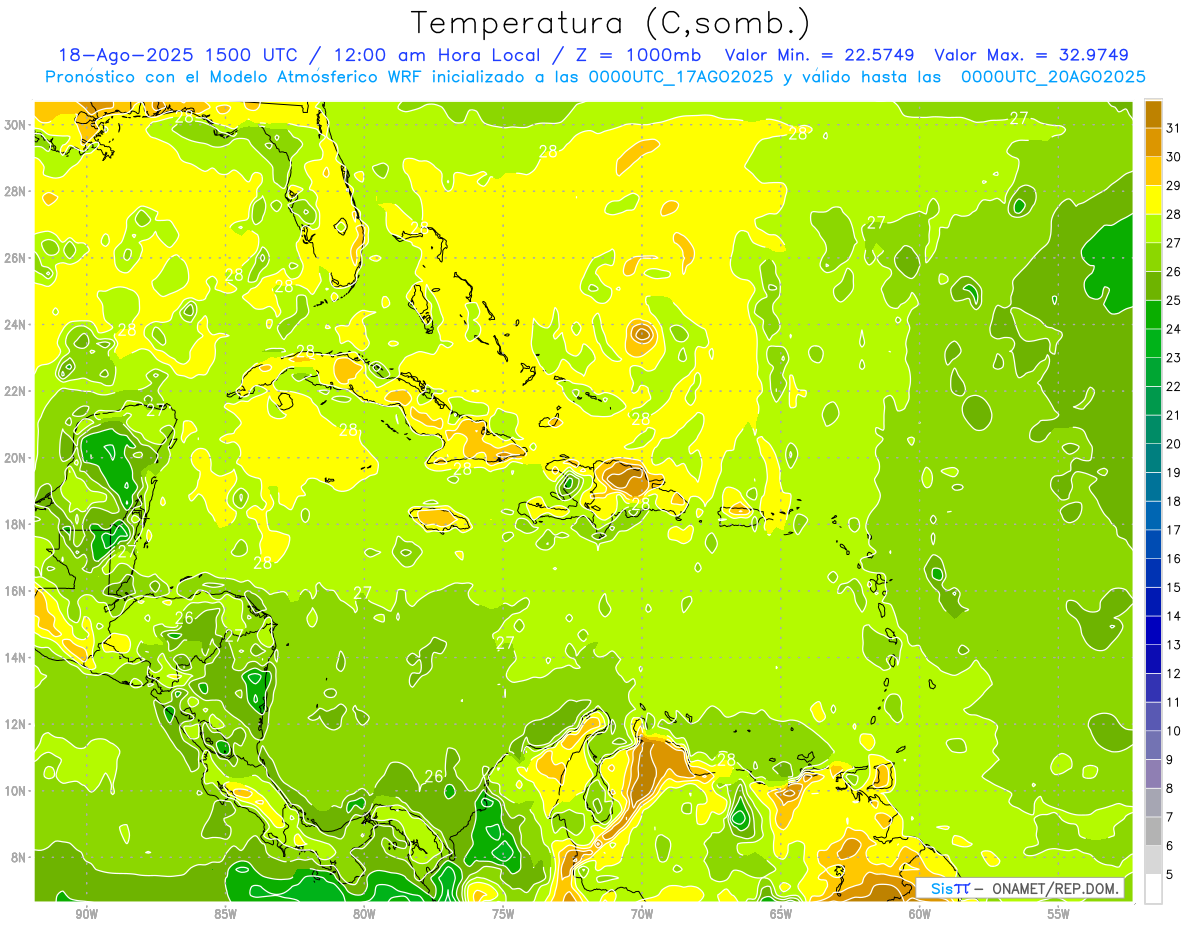Select the 18N latitude axis label
The image size is (1200, 927).
13,524
